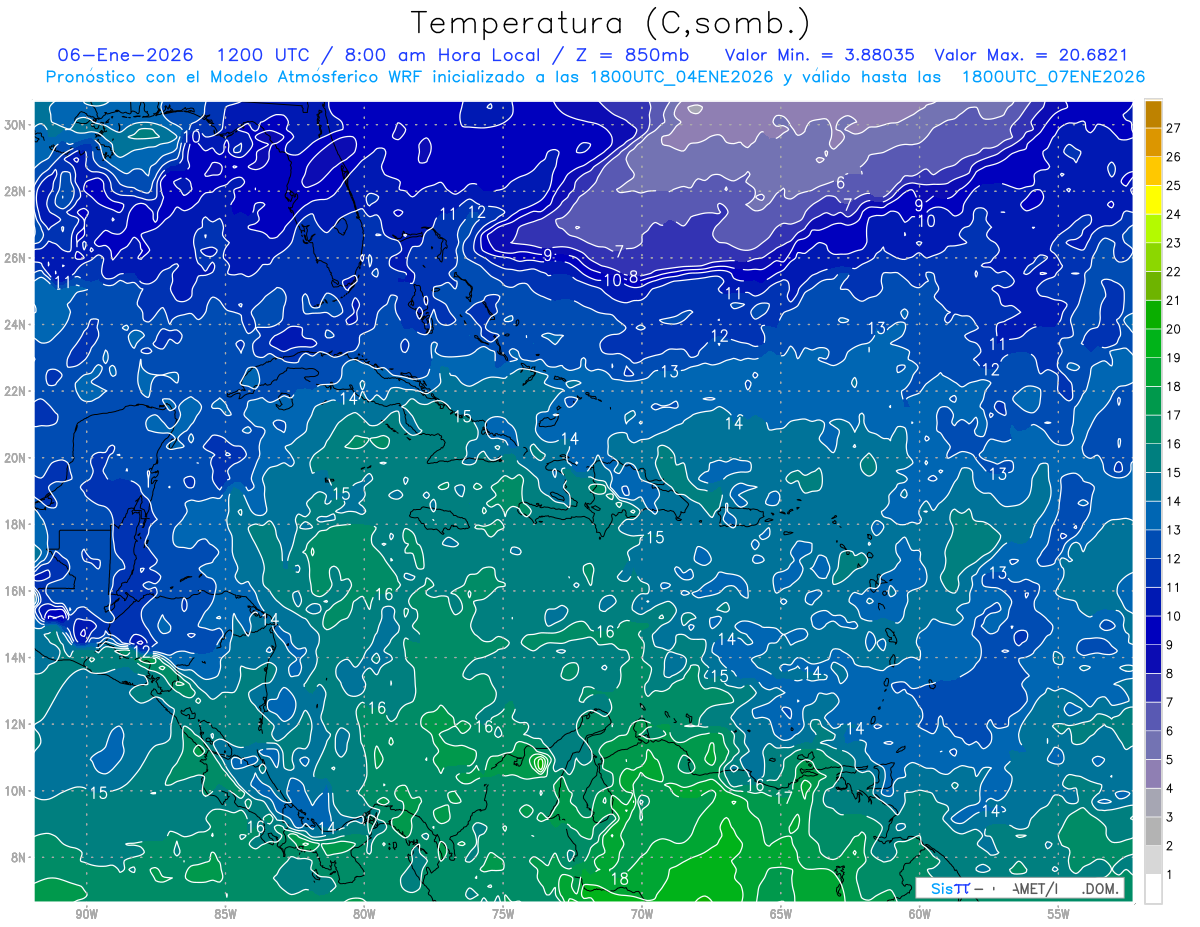Click the brown-orange top segment of color bar

pos(1154,114)
